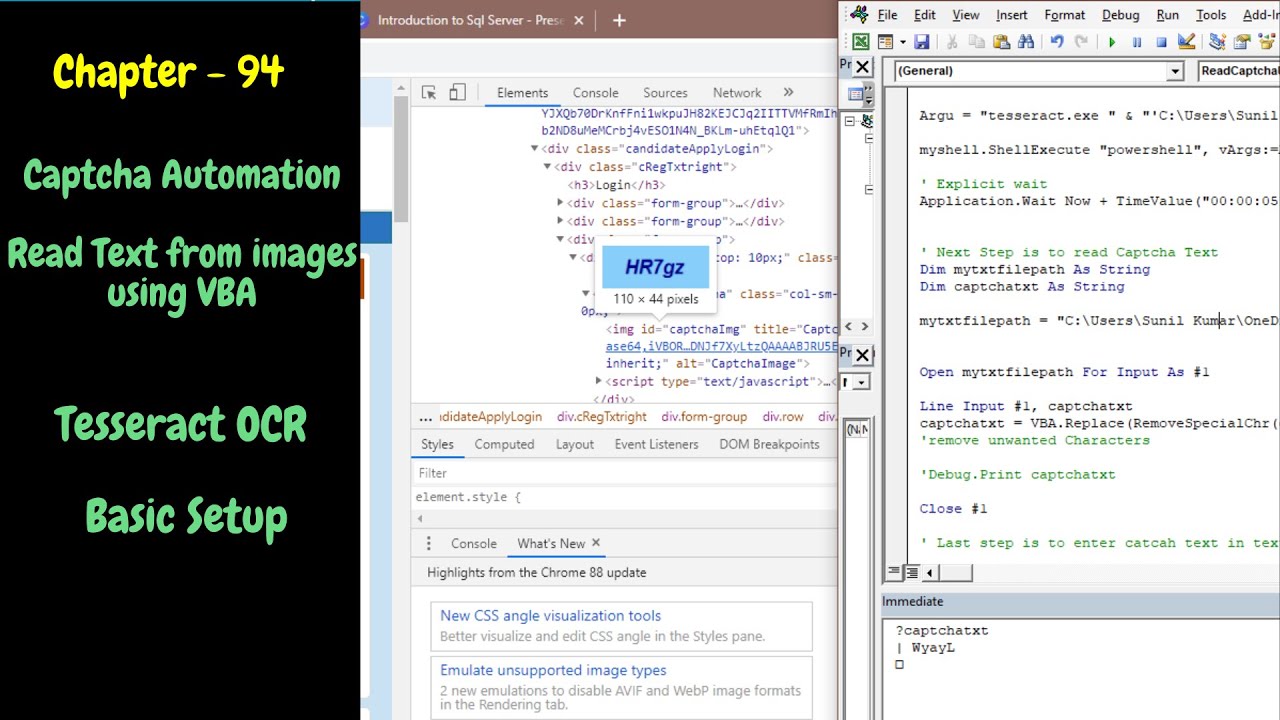The image size is (1280, 720).
Task: Click breadcrumb ellipsis overflow button
Action: [x=426, y=417]
